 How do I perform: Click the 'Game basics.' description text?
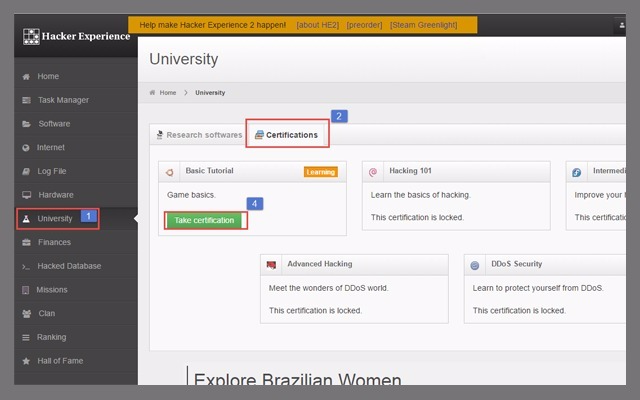coord(191,195)
